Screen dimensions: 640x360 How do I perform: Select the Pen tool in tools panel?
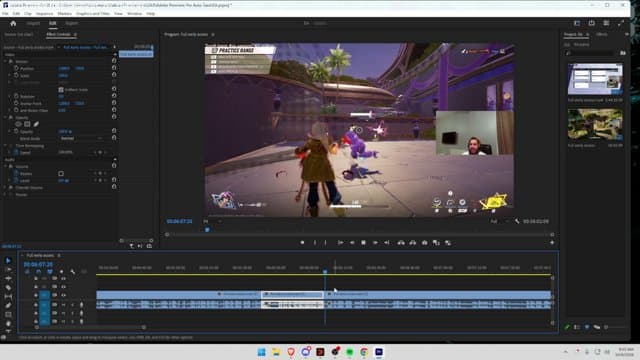tap(8, 305)
